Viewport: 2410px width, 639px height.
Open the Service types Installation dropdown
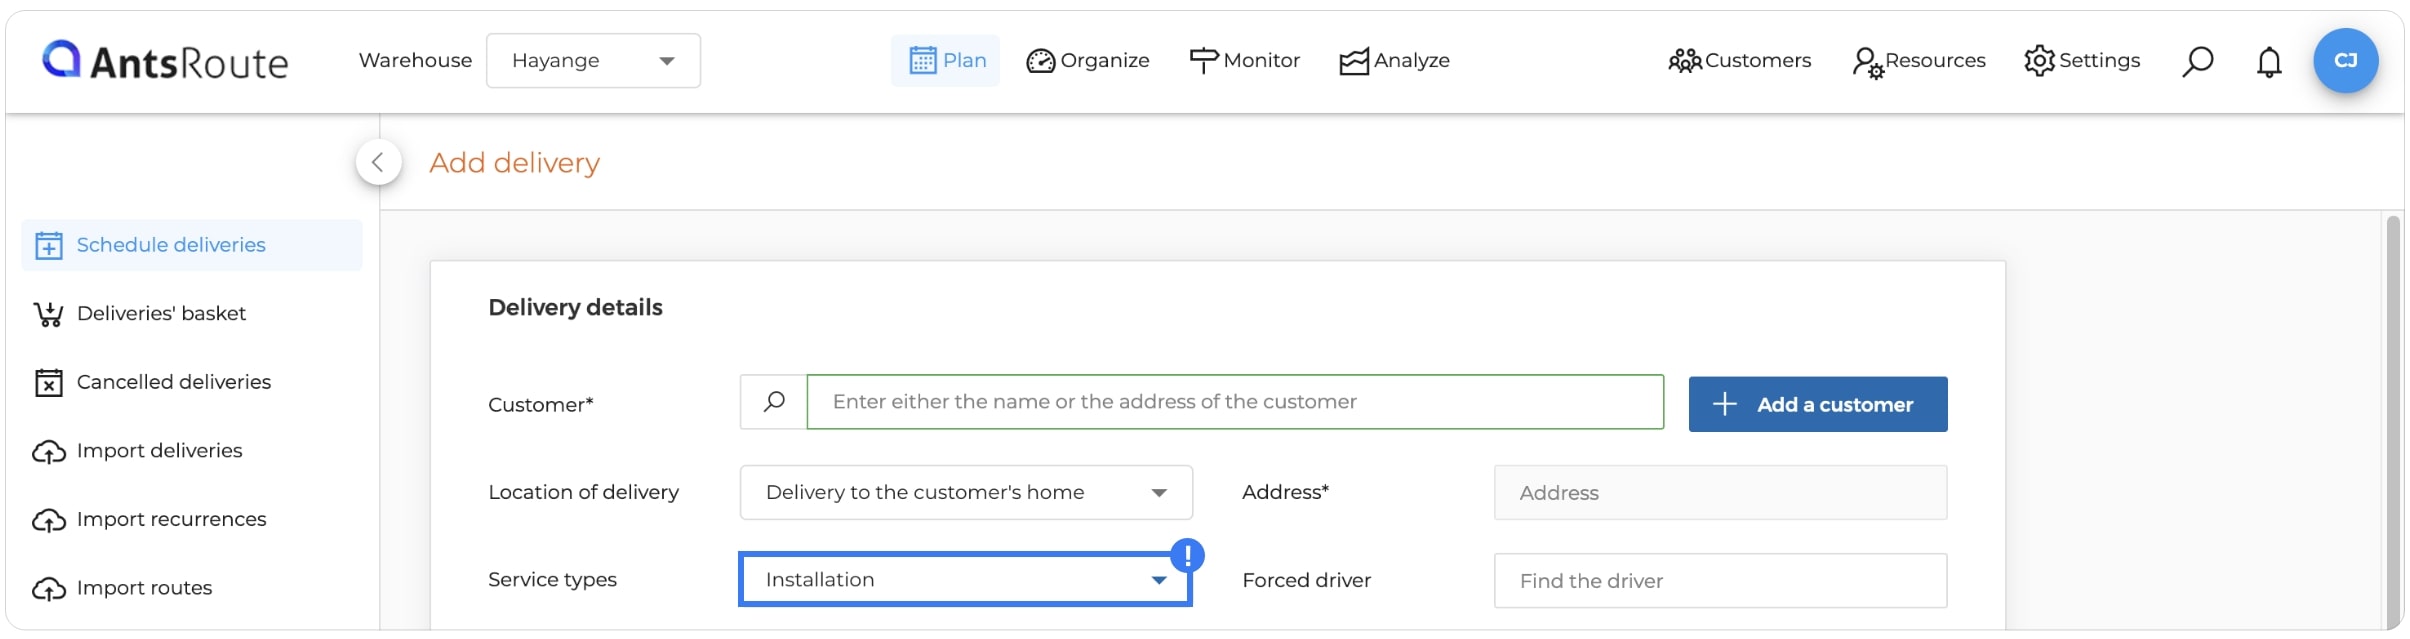click(965, 580)
